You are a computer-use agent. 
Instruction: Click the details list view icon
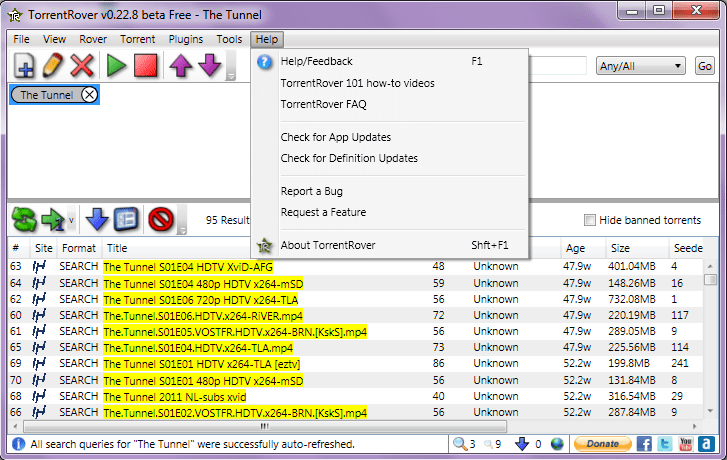(x=127, y=219)
